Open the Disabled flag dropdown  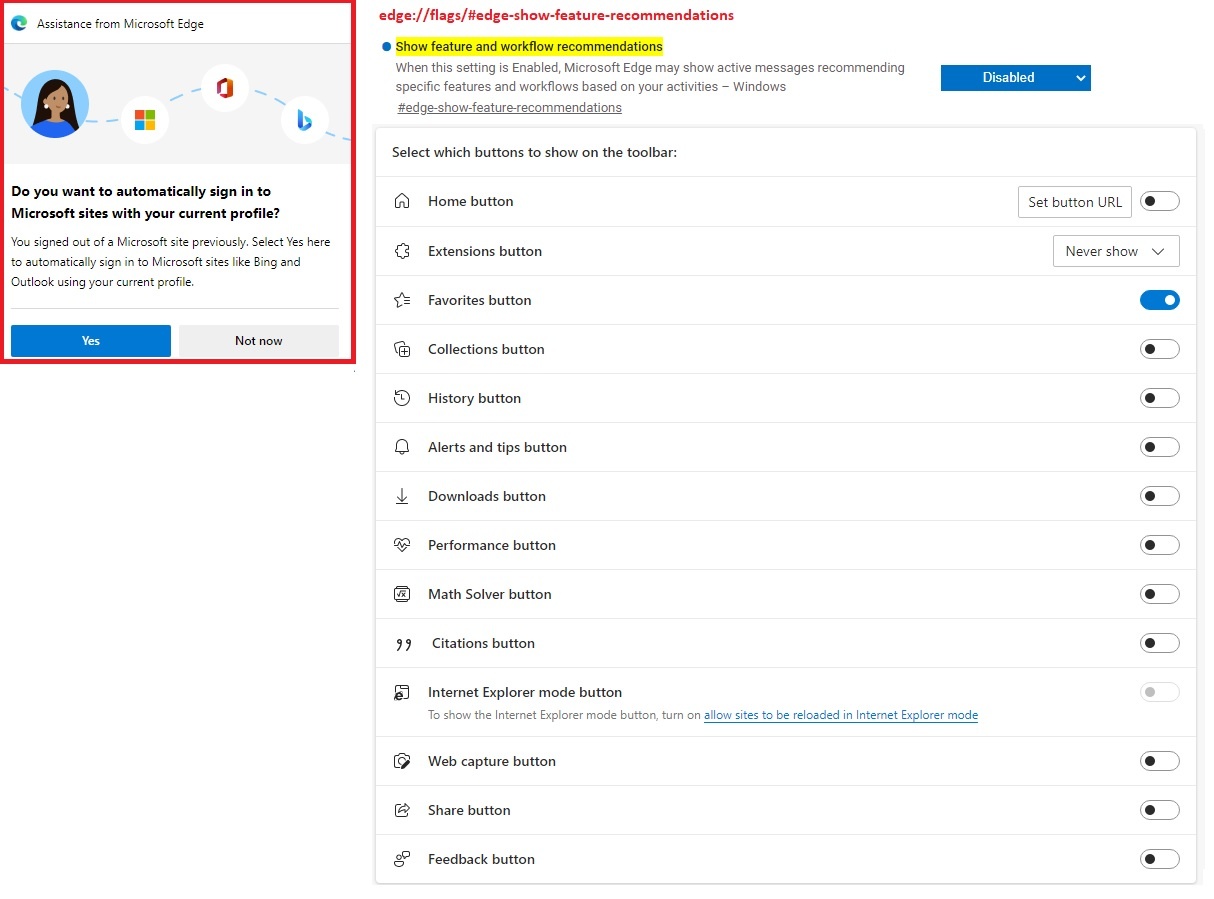[x=1016, y=78]
